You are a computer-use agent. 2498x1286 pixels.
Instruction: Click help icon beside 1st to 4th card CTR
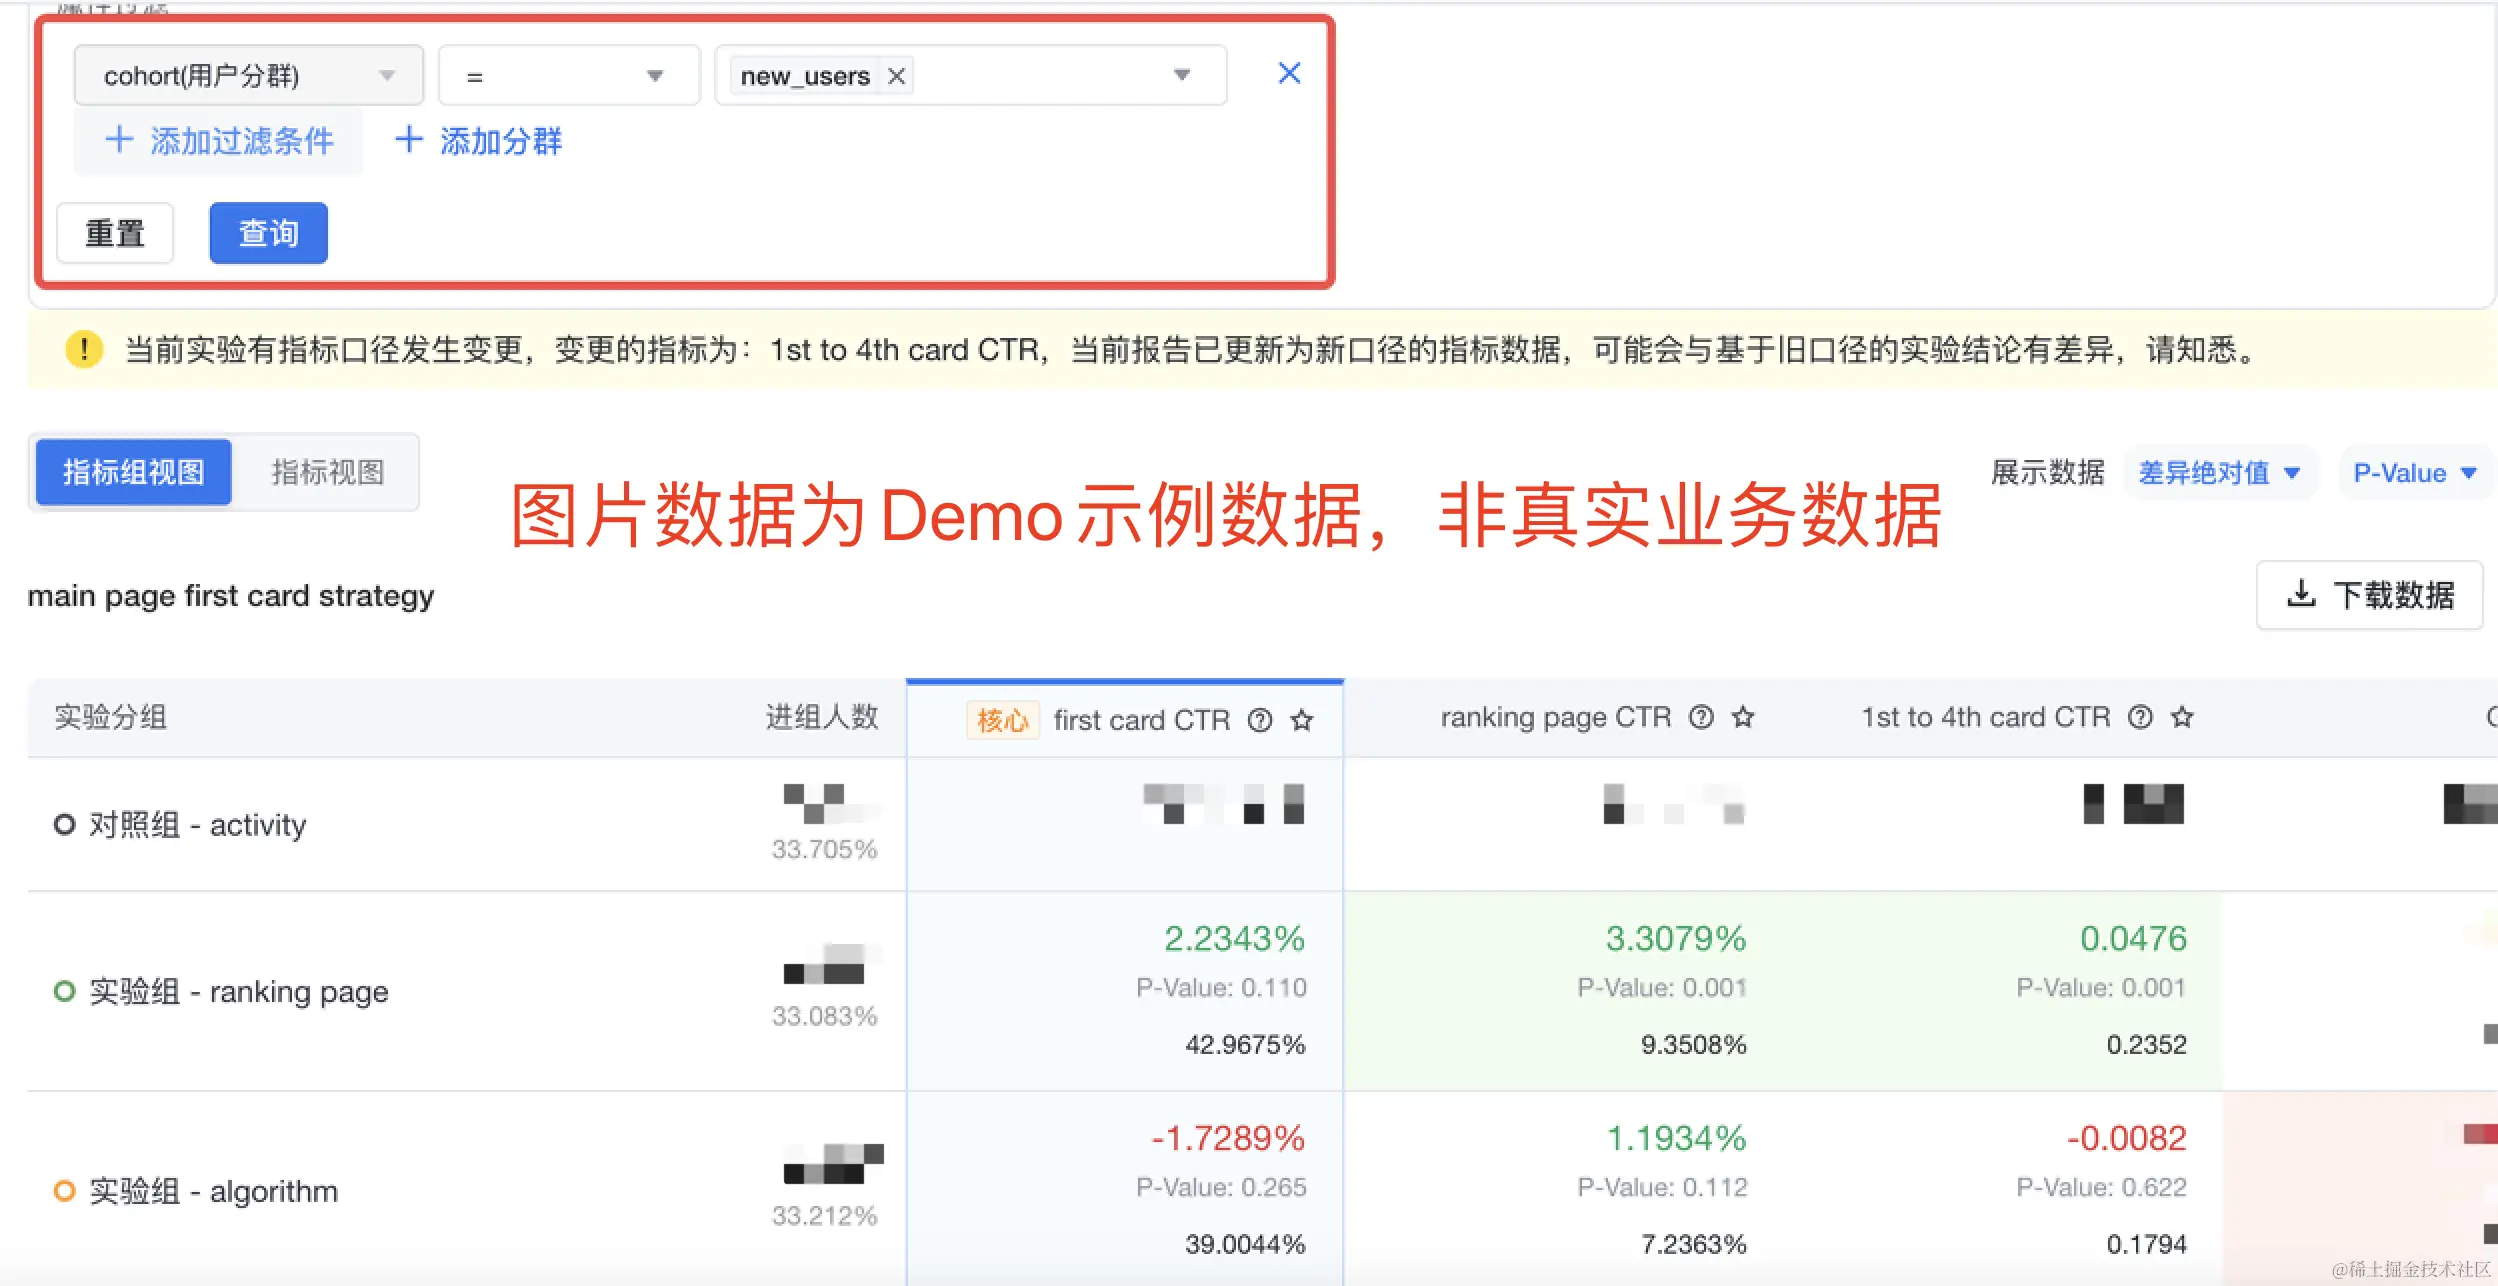coord(2140,717)
